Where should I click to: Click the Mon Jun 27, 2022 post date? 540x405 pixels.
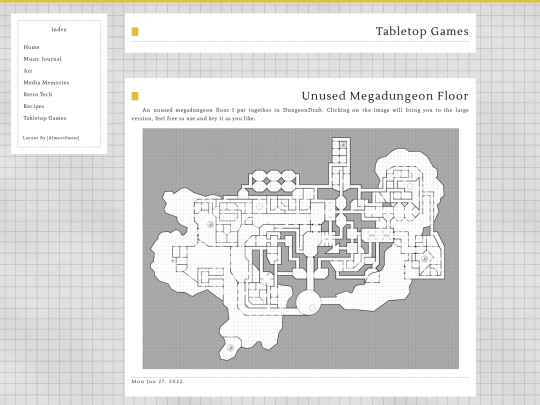(157, 381)
